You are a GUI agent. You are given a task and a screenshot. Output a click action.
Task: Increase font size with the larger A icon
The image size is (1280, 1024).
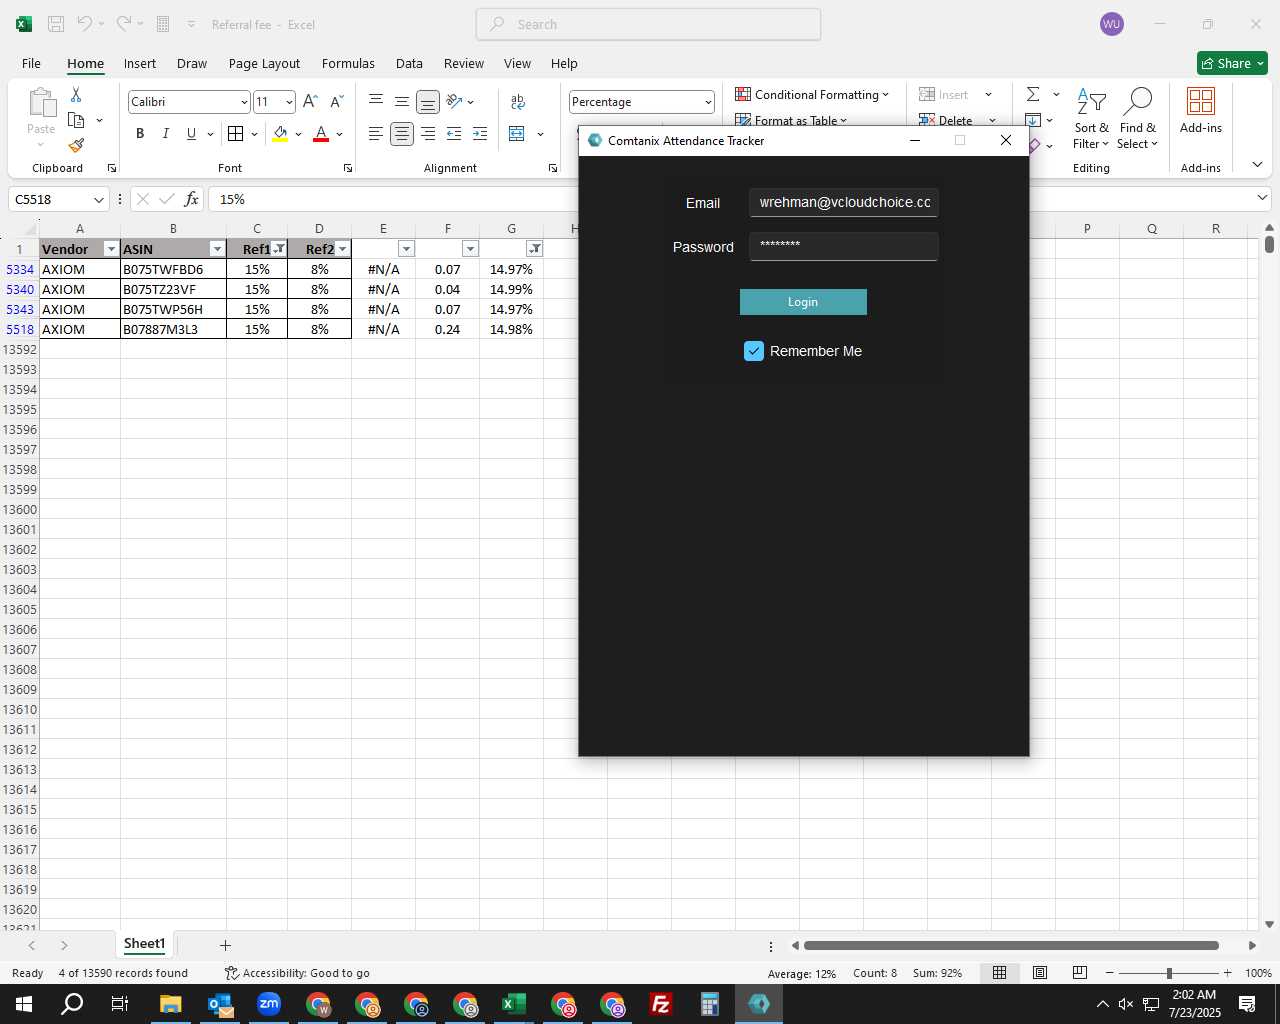310,101
